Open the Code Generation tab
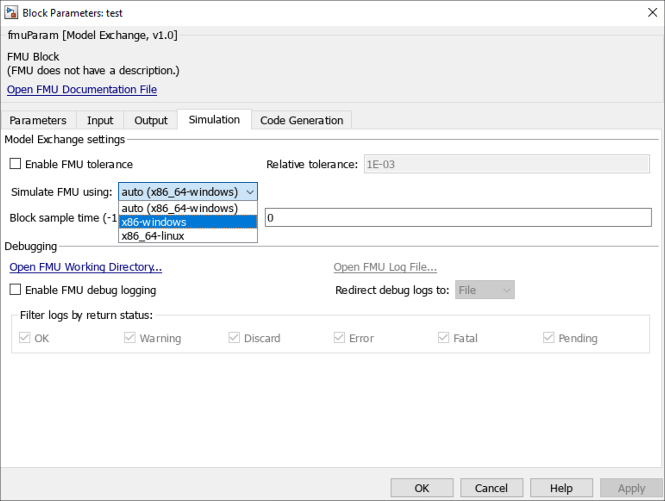This screenshot has width=665, height=501. pyautogui.click(x=302, y=120)
